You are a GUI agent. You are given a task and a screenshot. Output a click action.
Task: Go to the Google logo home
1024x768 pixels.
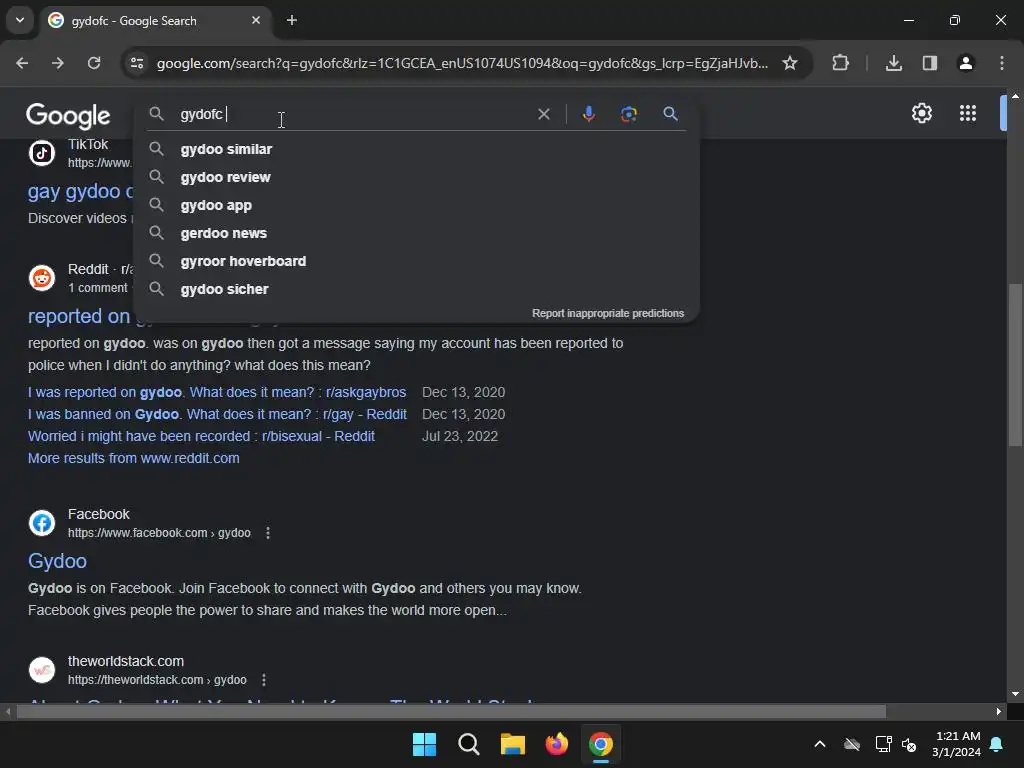click(68, 116)
